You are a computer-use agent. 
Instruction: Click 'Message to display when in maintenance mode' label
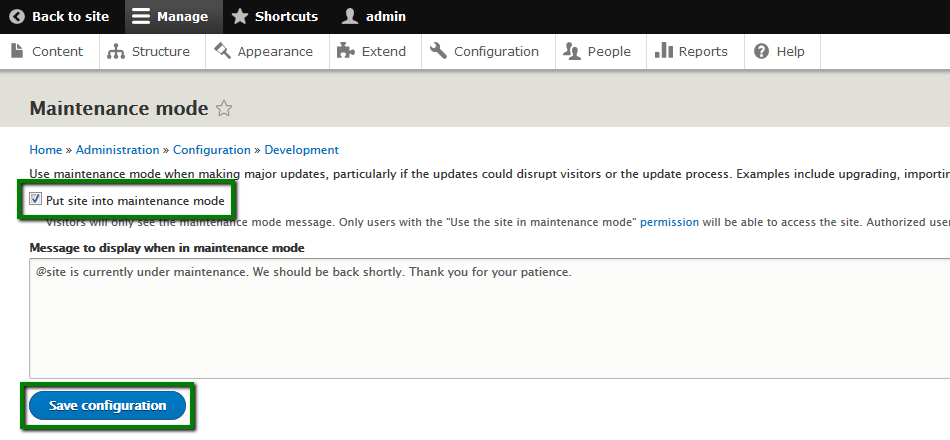[x=167, y=248]
